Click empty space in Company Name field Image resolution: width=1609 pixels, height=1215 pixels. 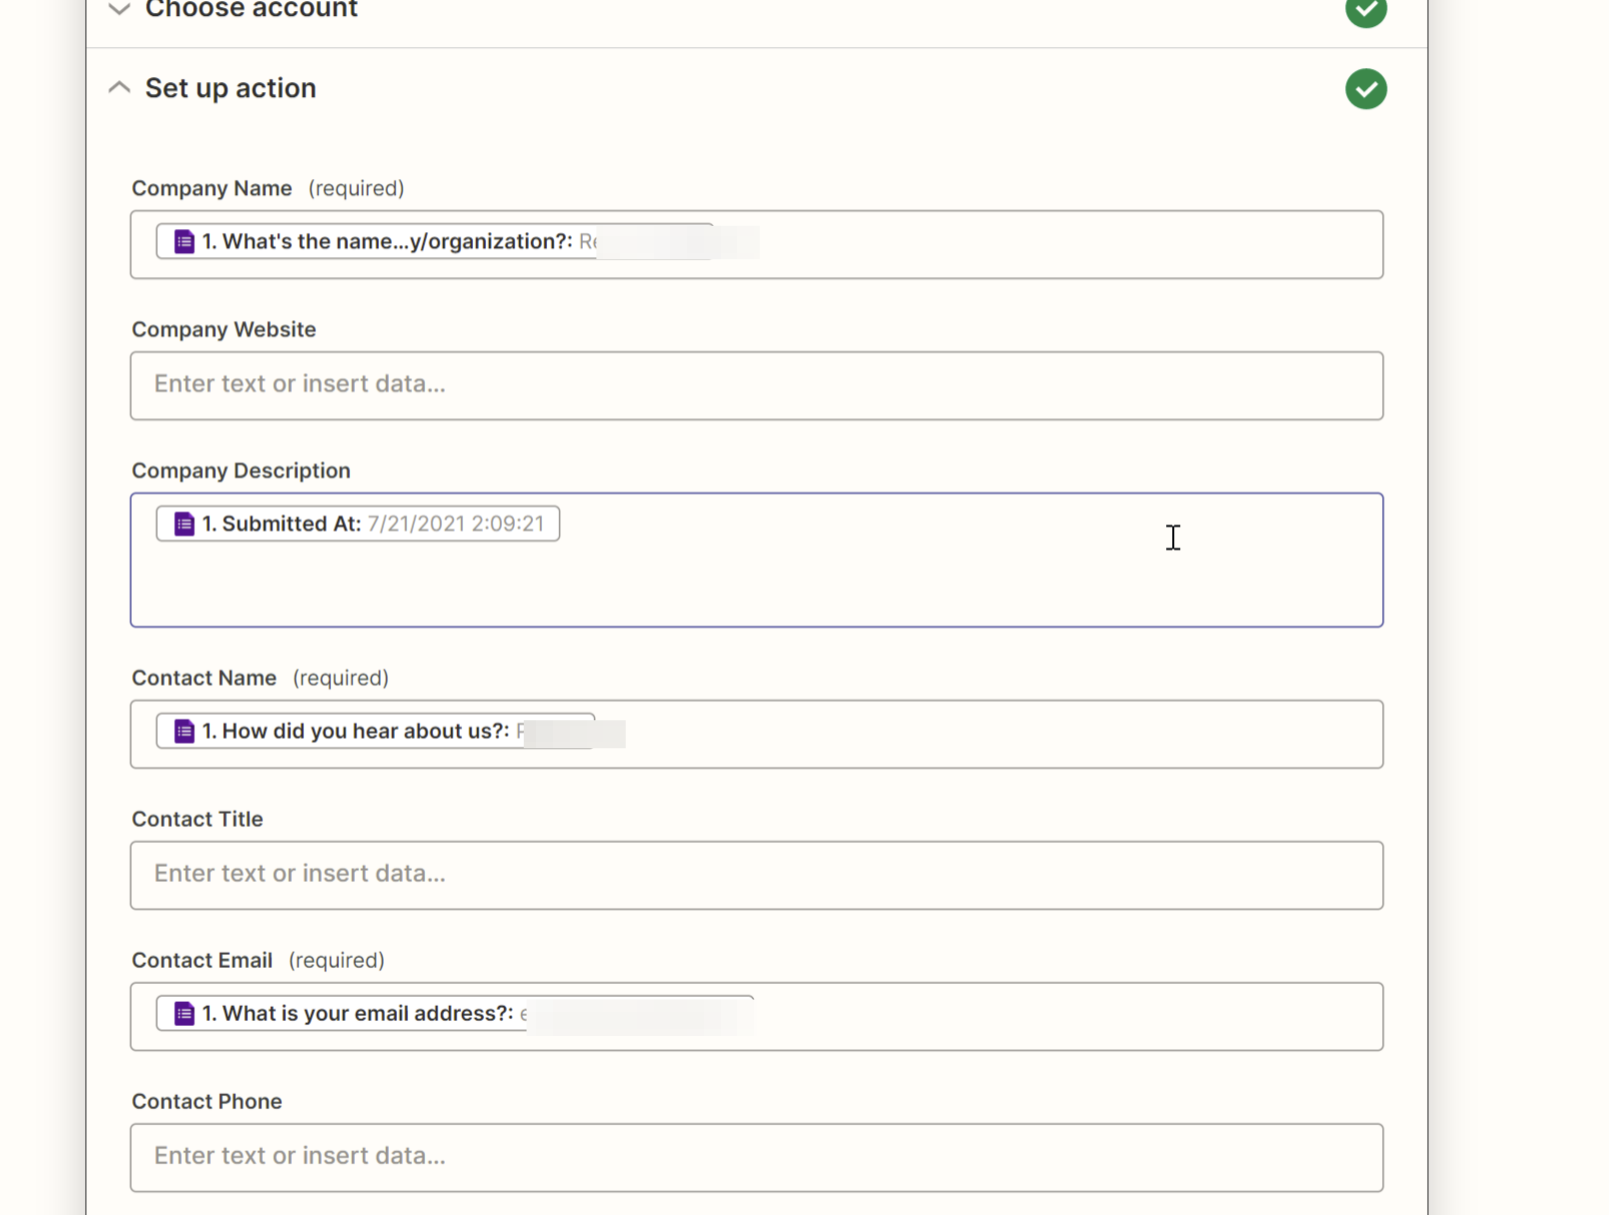1050,245
